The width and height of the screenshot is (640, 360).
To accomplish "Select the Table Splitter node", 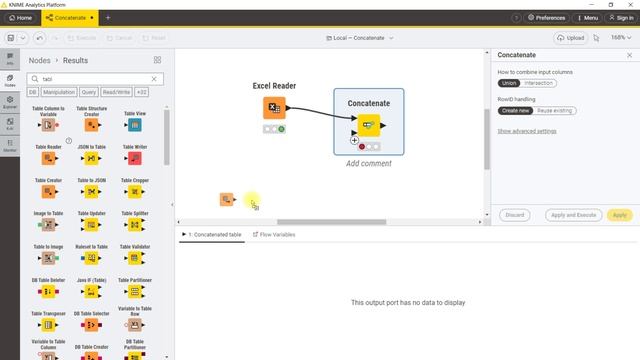I will click(135, 224).
